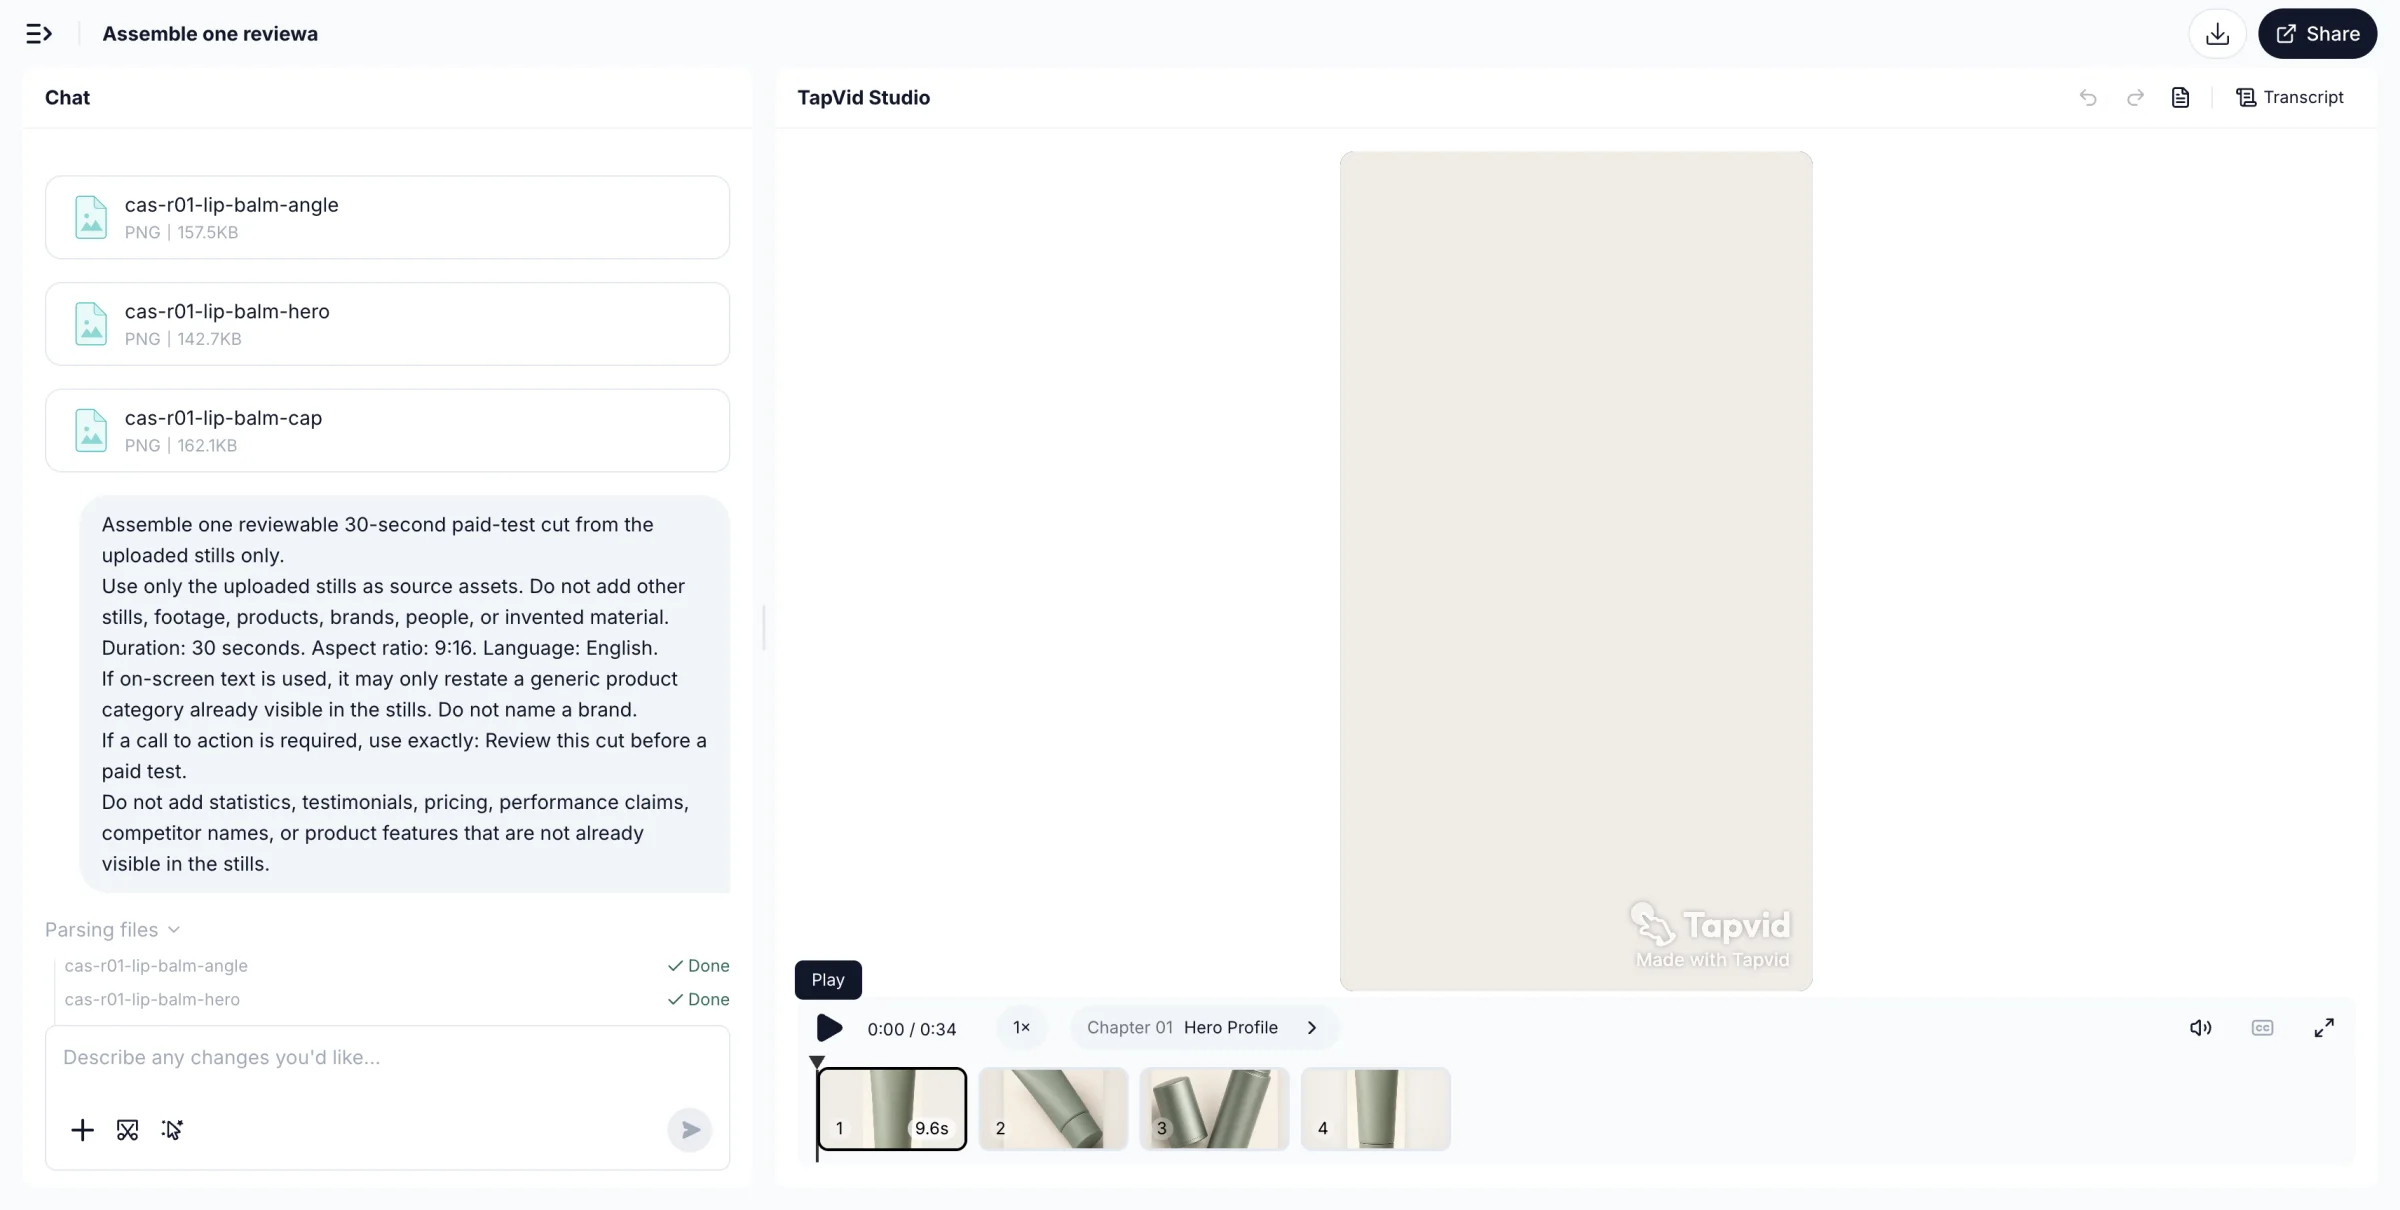The image size is (2400, 1210).
Task: Play the video preview
Action: 829,1028
